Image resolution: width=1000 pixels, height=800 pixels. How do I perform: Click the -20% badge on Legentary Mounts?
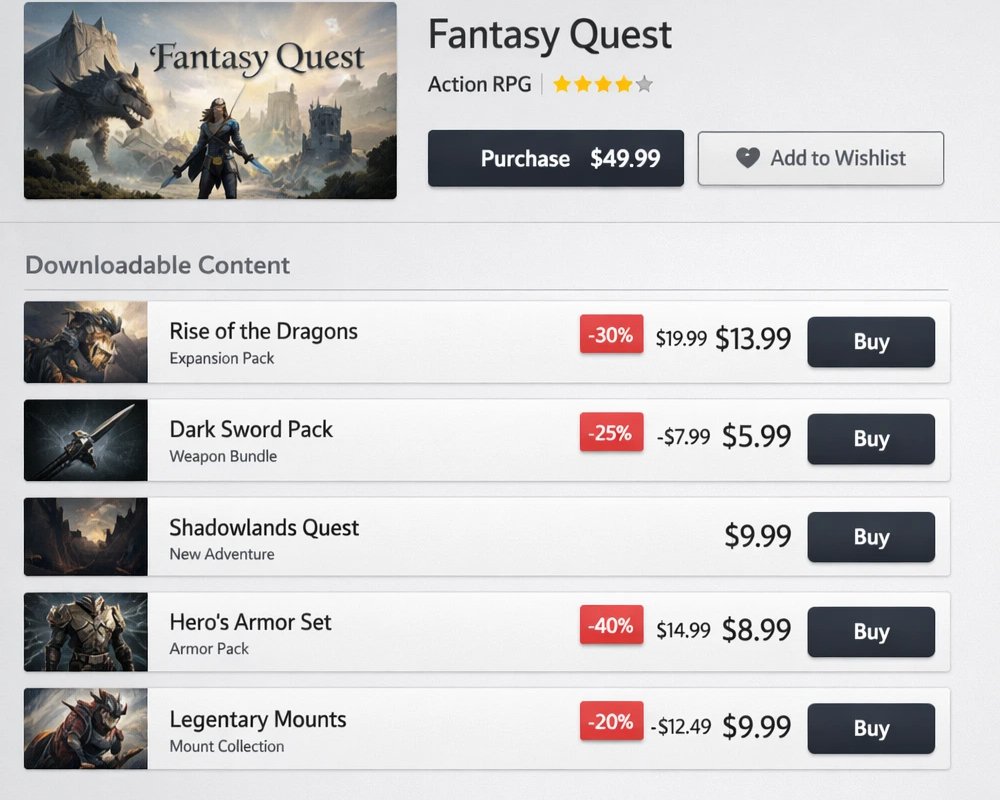(611, 722)
